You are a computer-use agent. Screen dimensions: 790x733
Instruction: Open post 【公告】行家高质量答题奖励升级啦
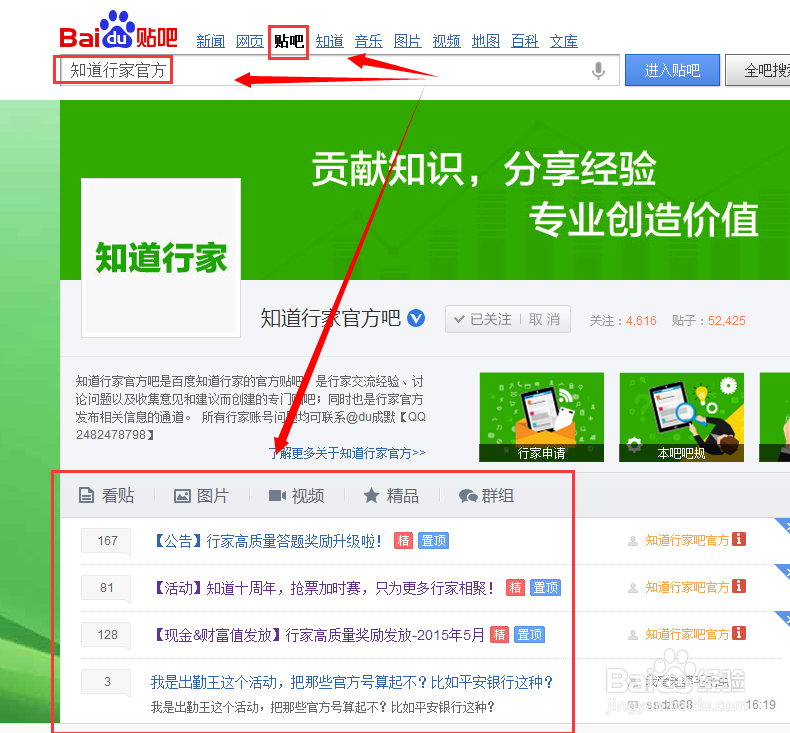tap(267, 541)
